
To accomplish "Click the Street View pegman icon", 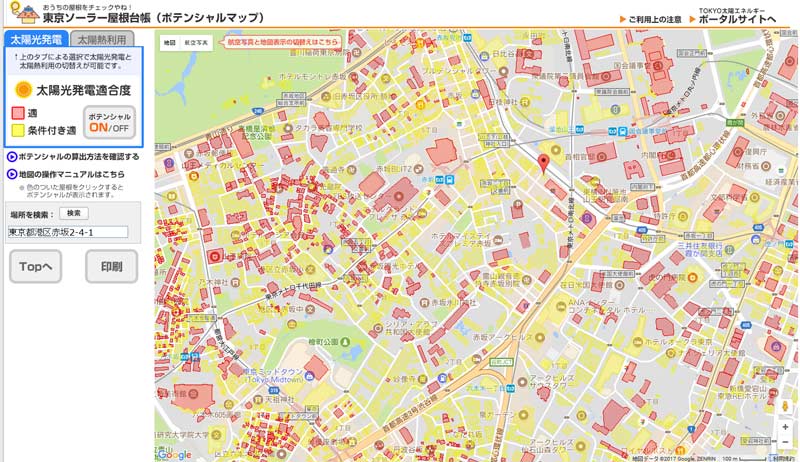I will click(x=785, y=406).
